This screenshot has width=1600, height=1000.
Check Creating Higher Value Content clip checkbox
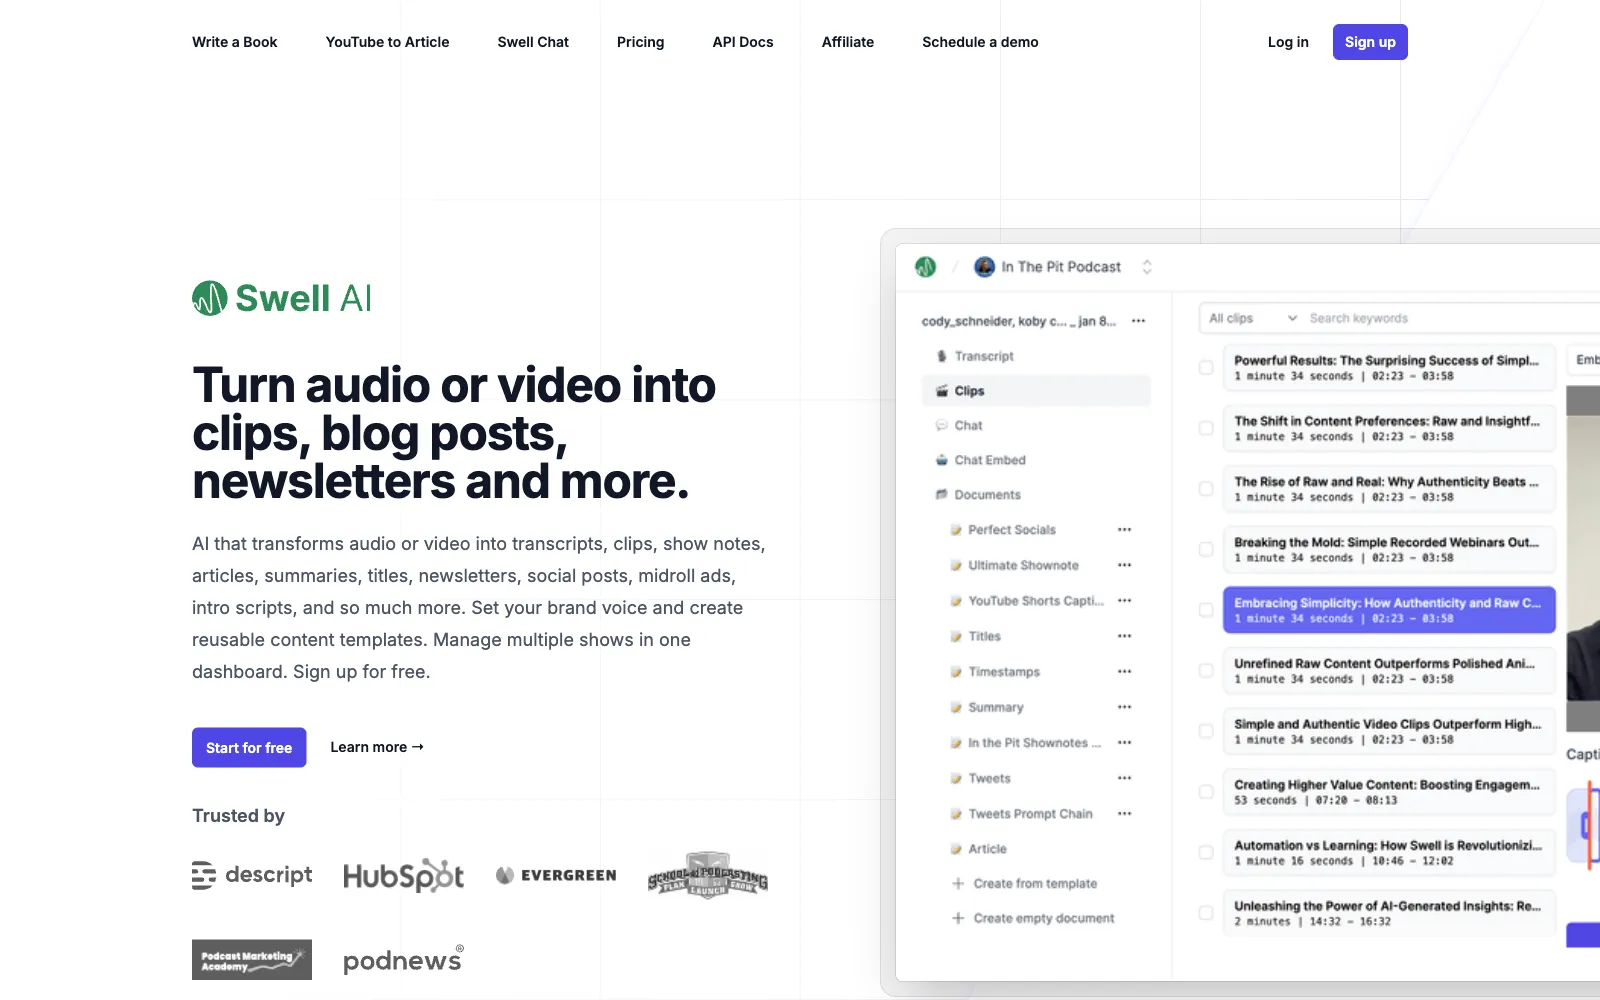click(1206, 792)
